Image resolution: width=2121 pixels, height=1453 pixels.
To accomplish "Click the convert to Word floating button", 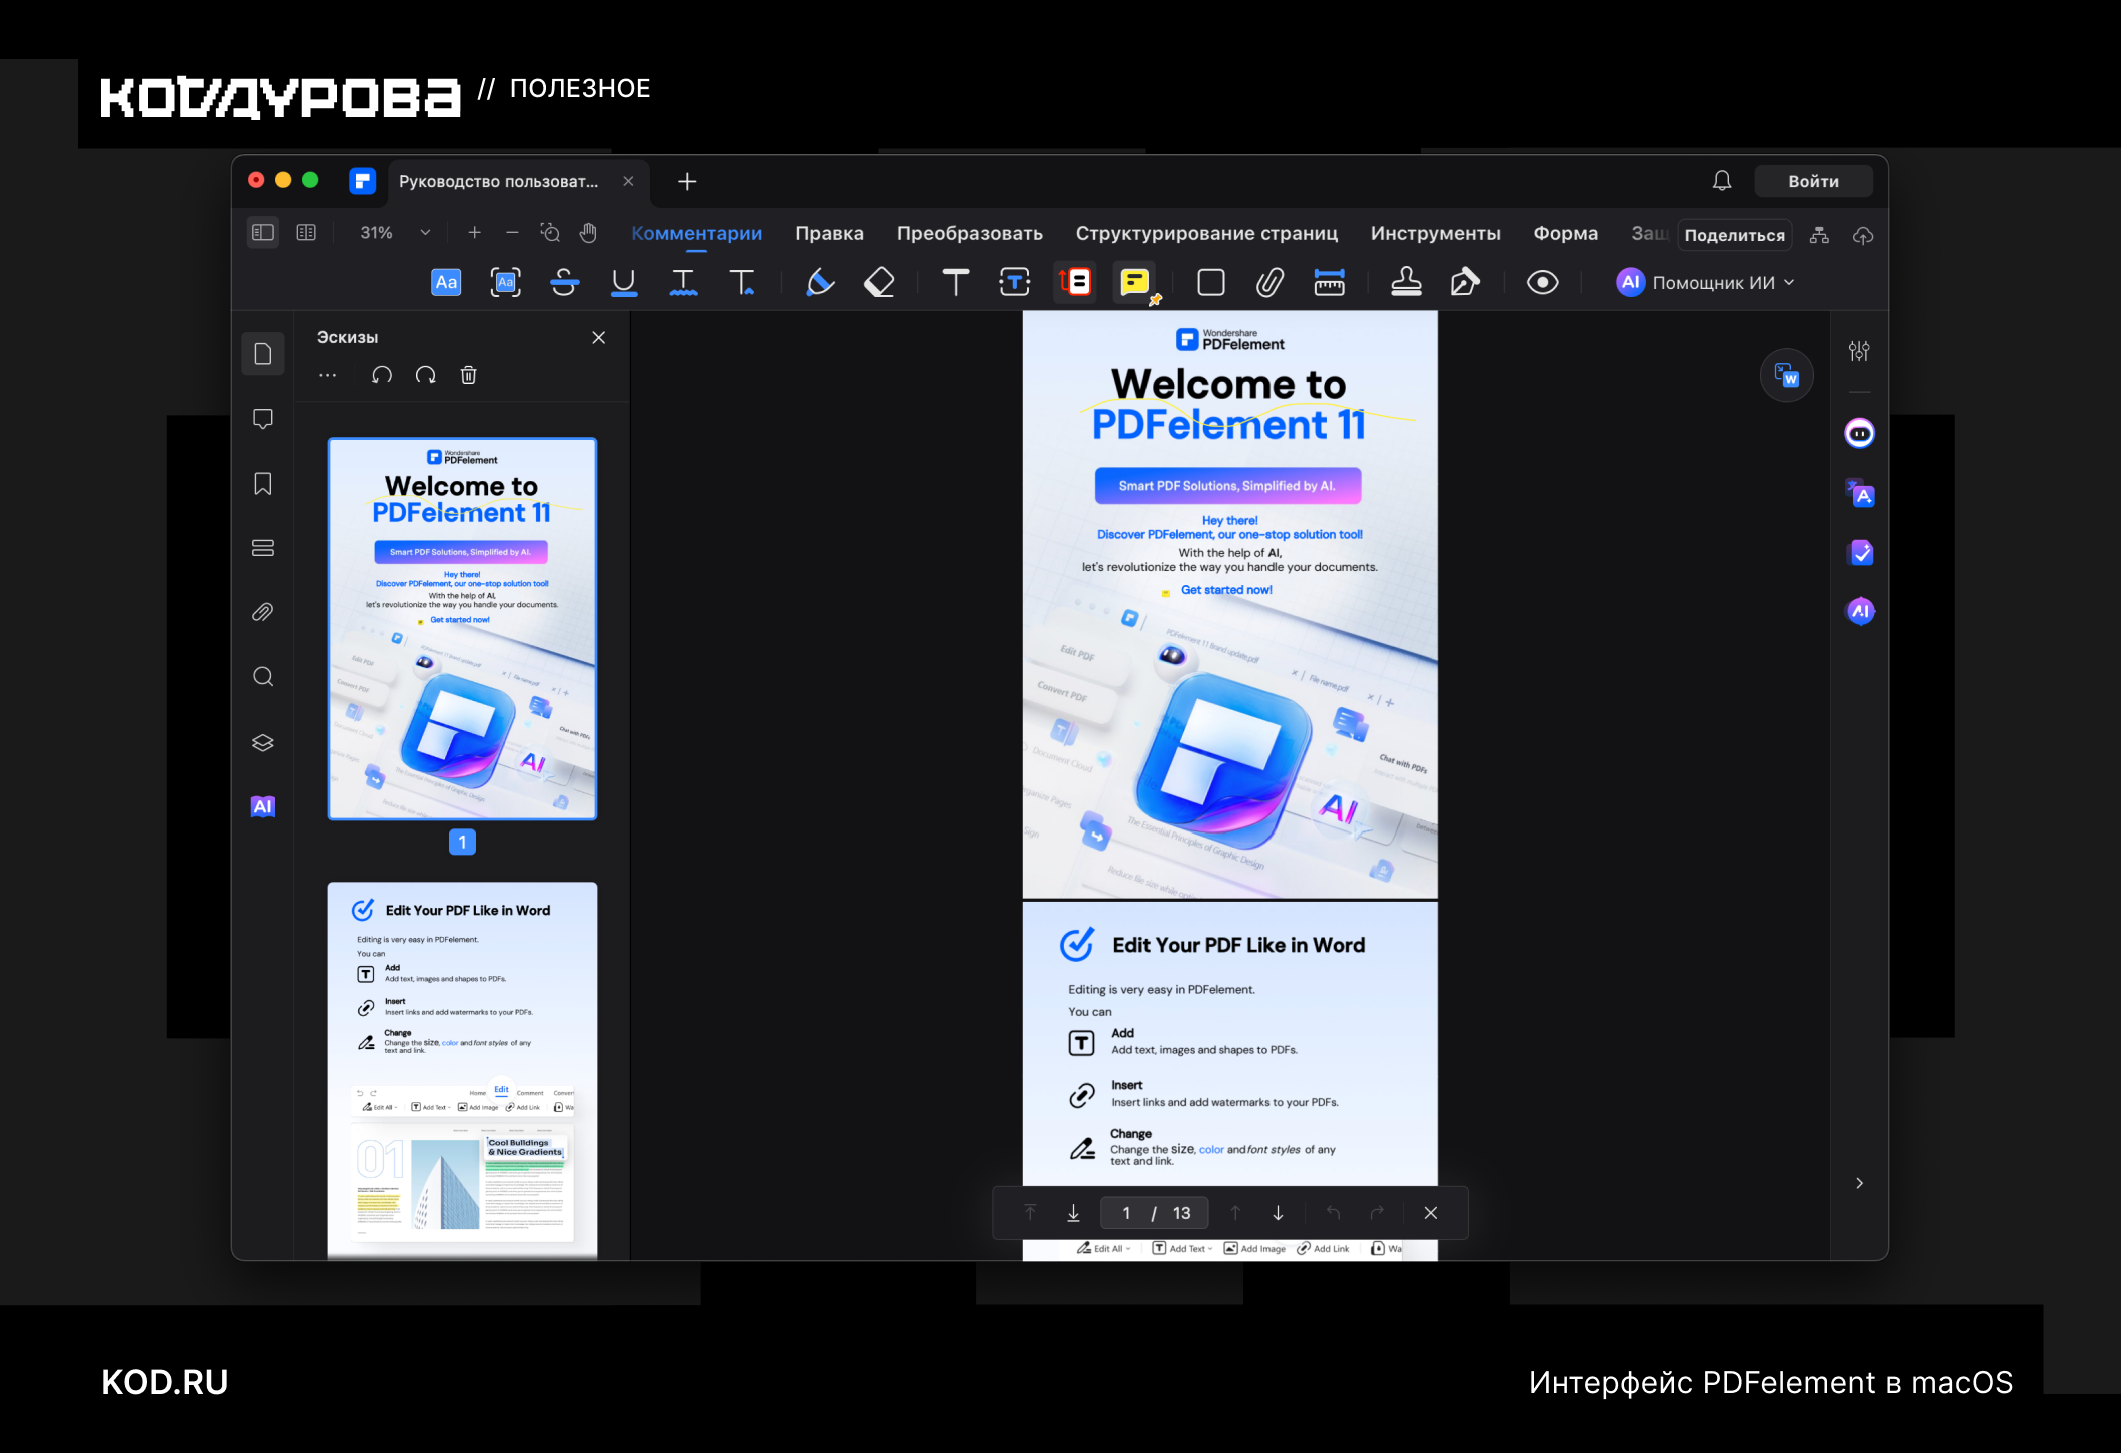I will click(x=1786, y=375).
